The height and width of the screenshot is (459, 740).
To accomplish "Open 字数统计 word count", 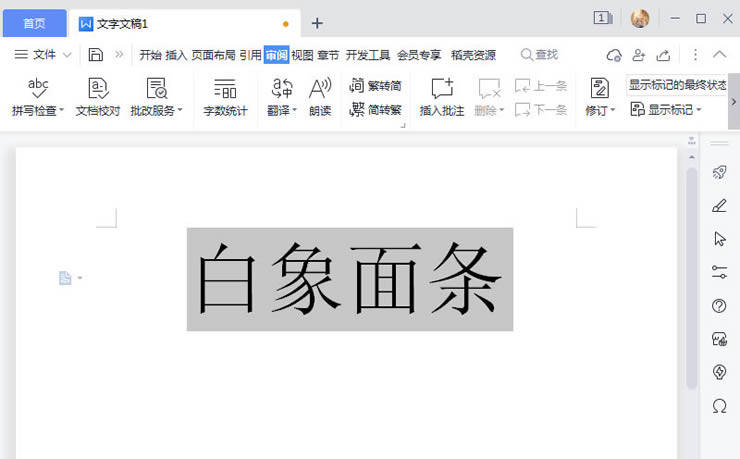I will pyautogui.click(x=225, y=97).
